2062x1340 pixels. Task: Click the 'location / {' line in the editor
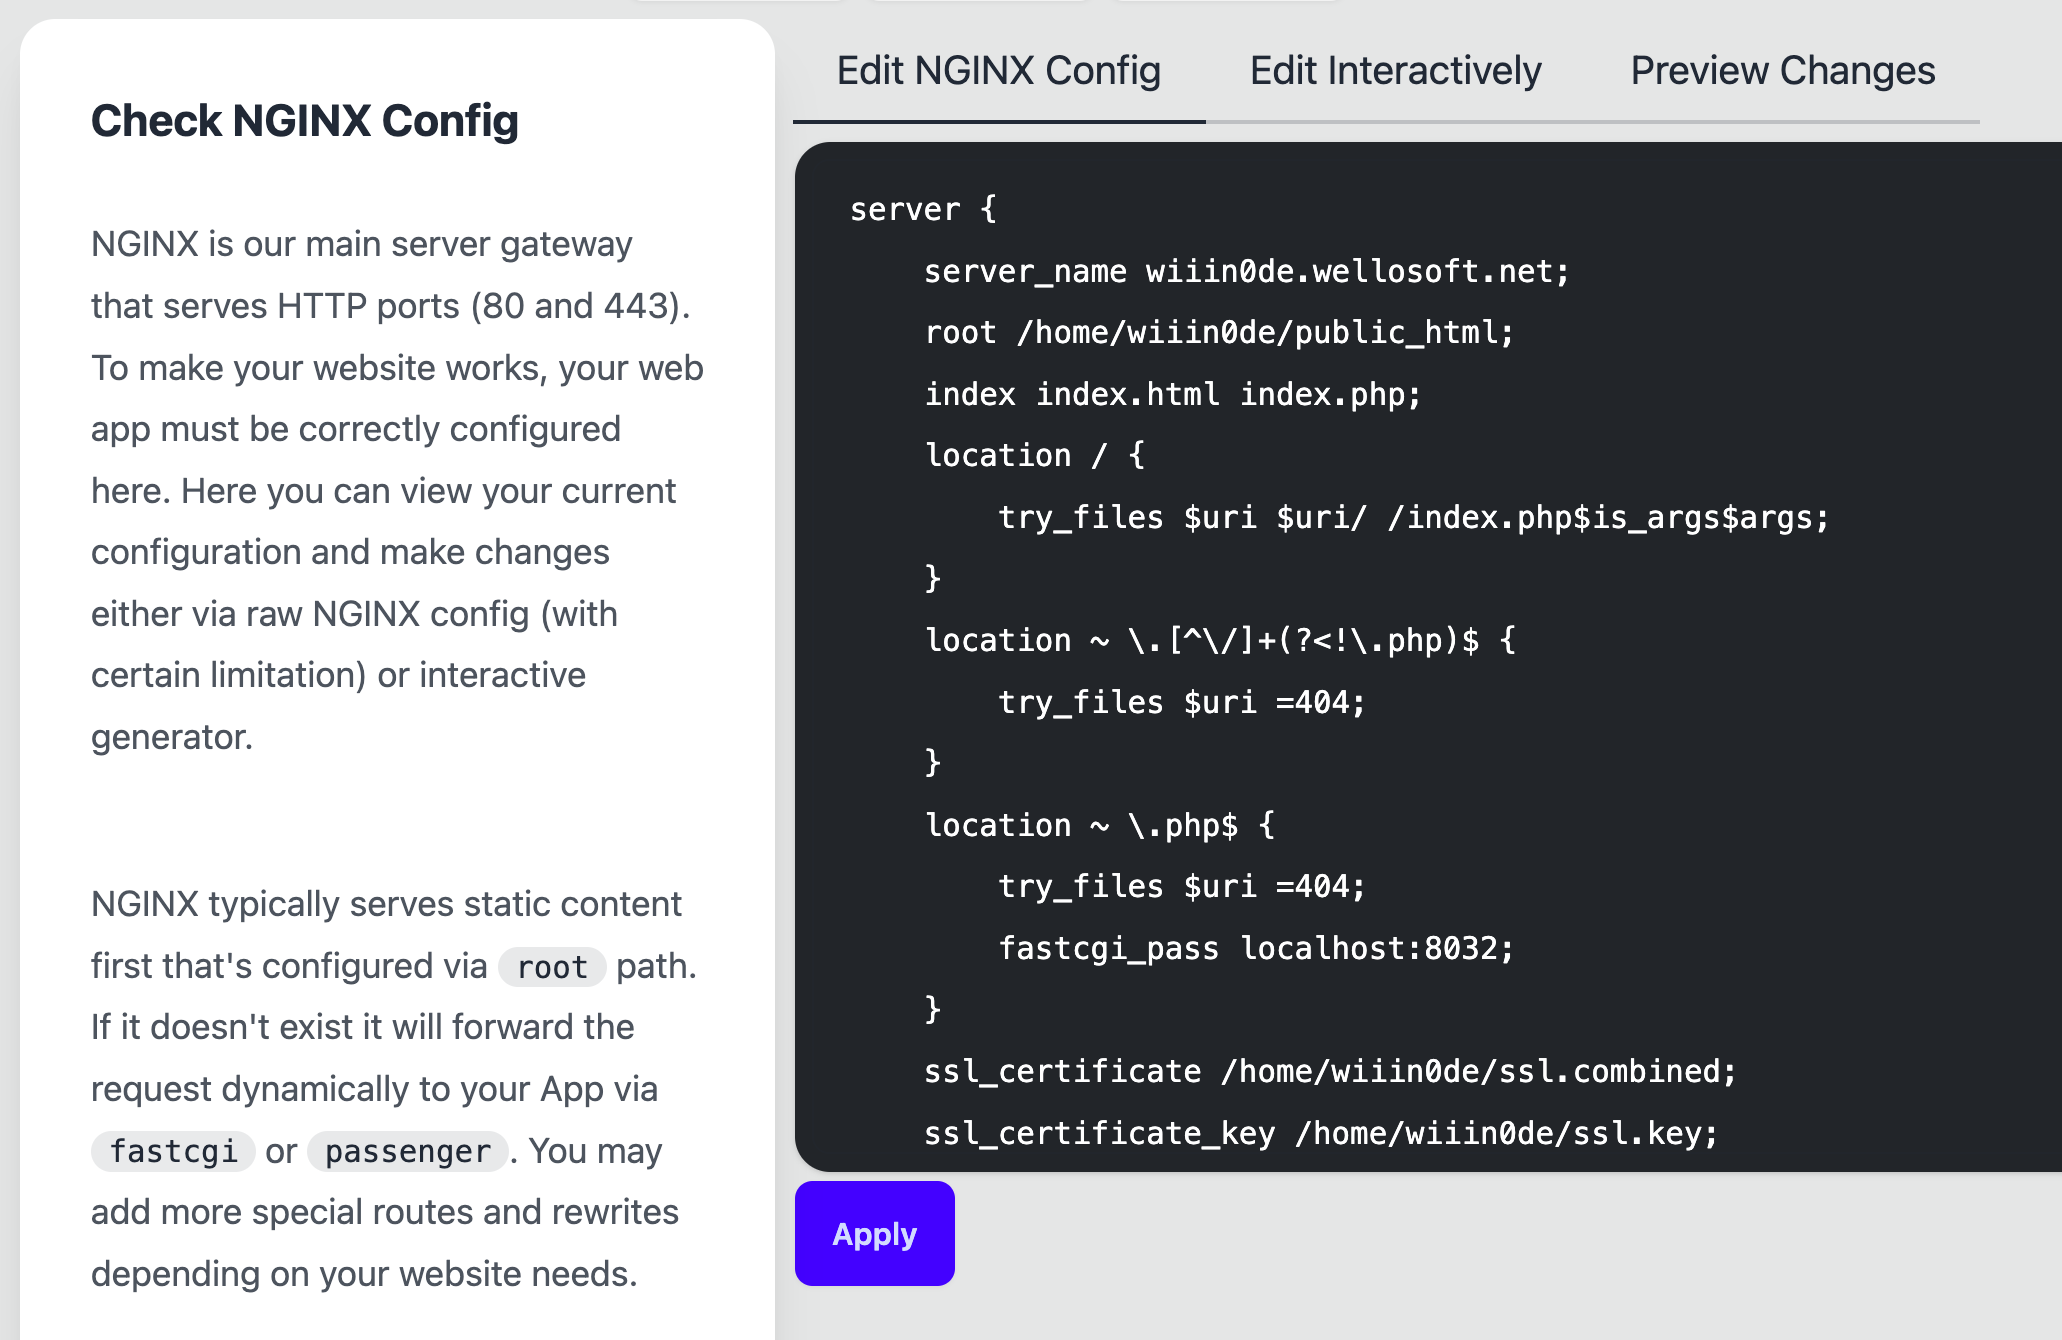point(1034,455)
